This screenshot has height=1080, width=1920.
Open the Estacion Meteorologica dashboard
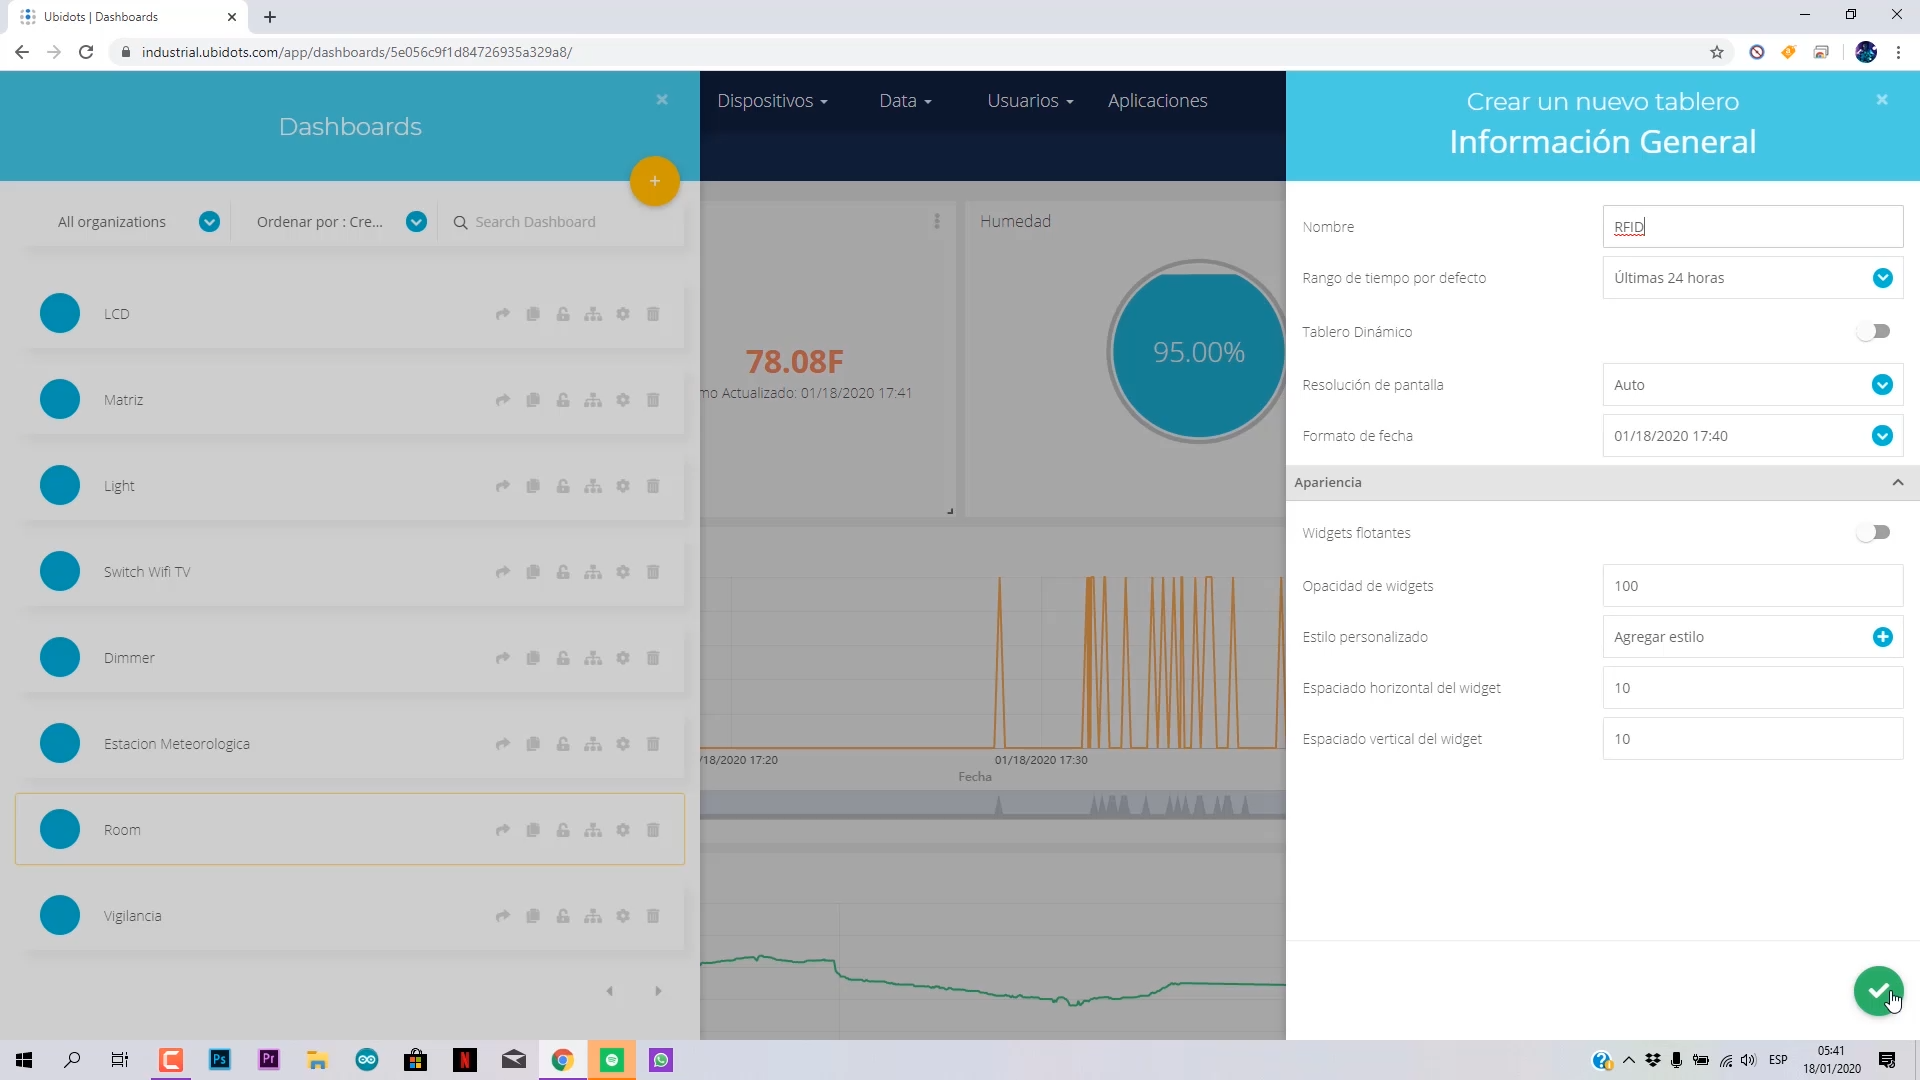[x=349, y=744]
